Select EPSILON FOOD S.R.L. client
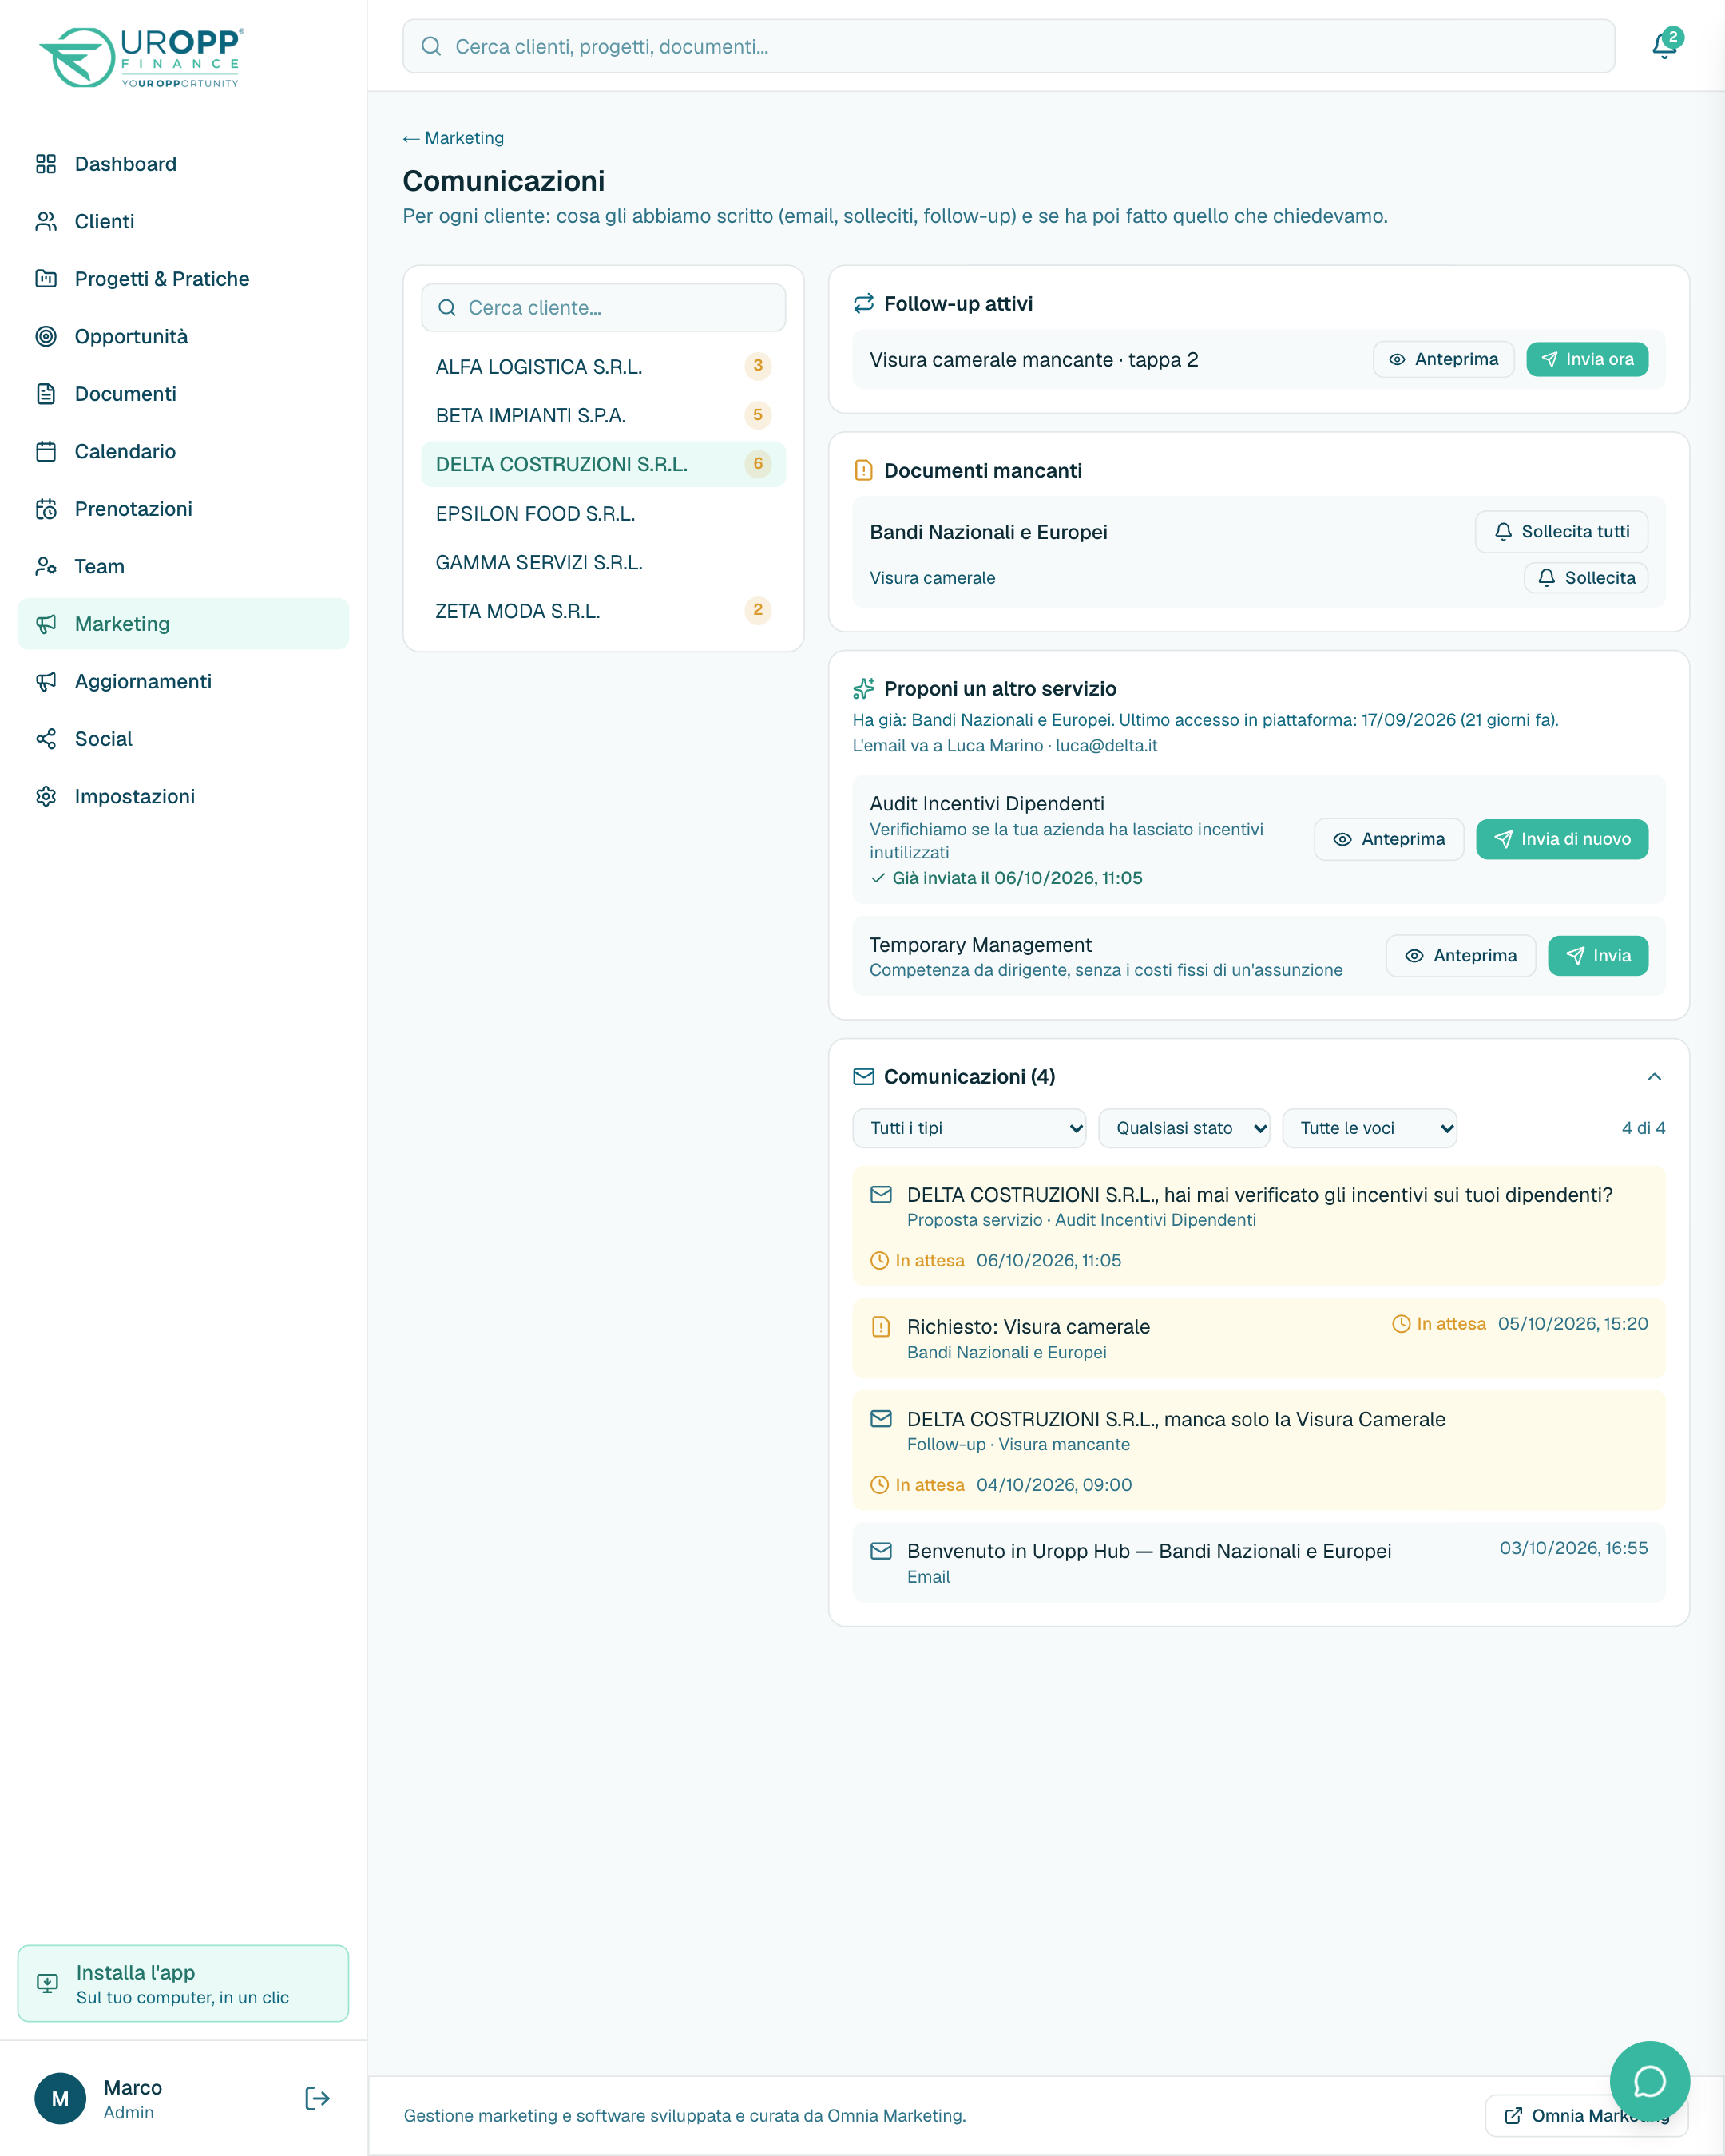 click(603, 513)
